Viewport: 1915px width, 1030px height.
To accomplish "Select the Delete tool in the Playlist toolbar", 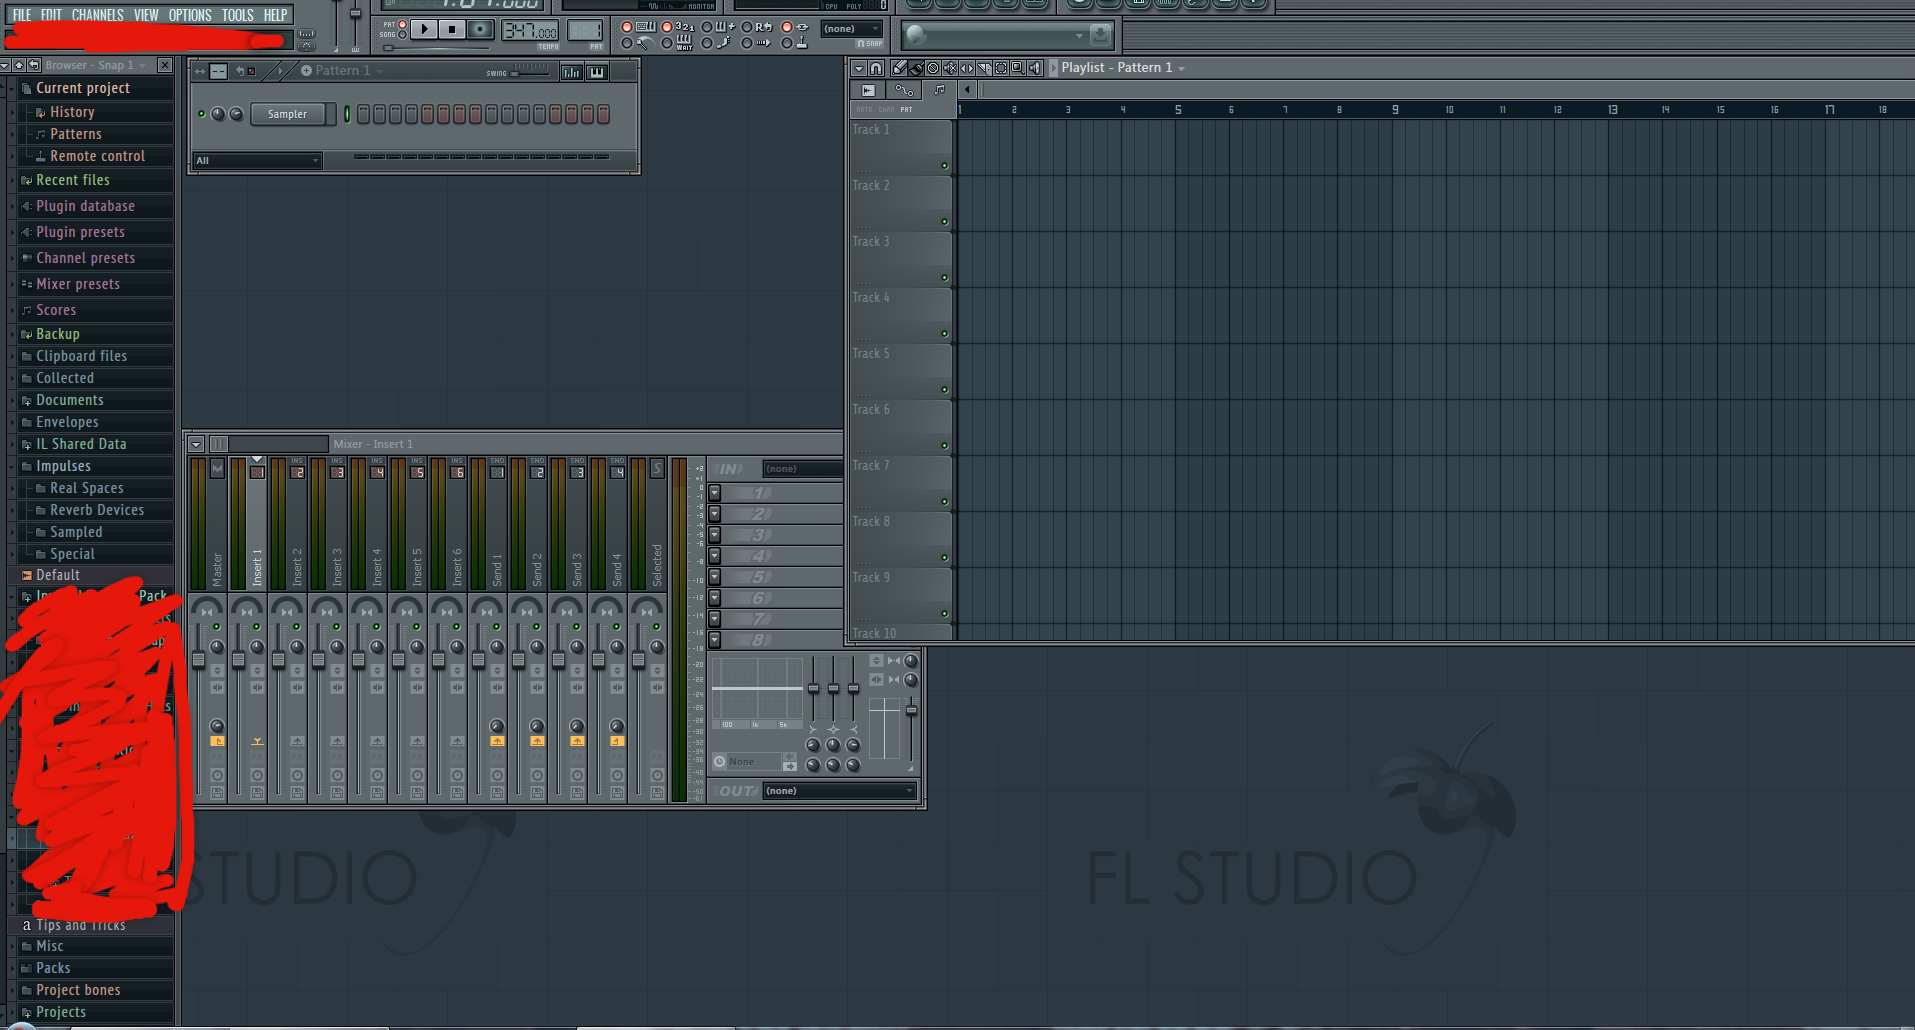I will pyautogui.click(x=933, y=68).
